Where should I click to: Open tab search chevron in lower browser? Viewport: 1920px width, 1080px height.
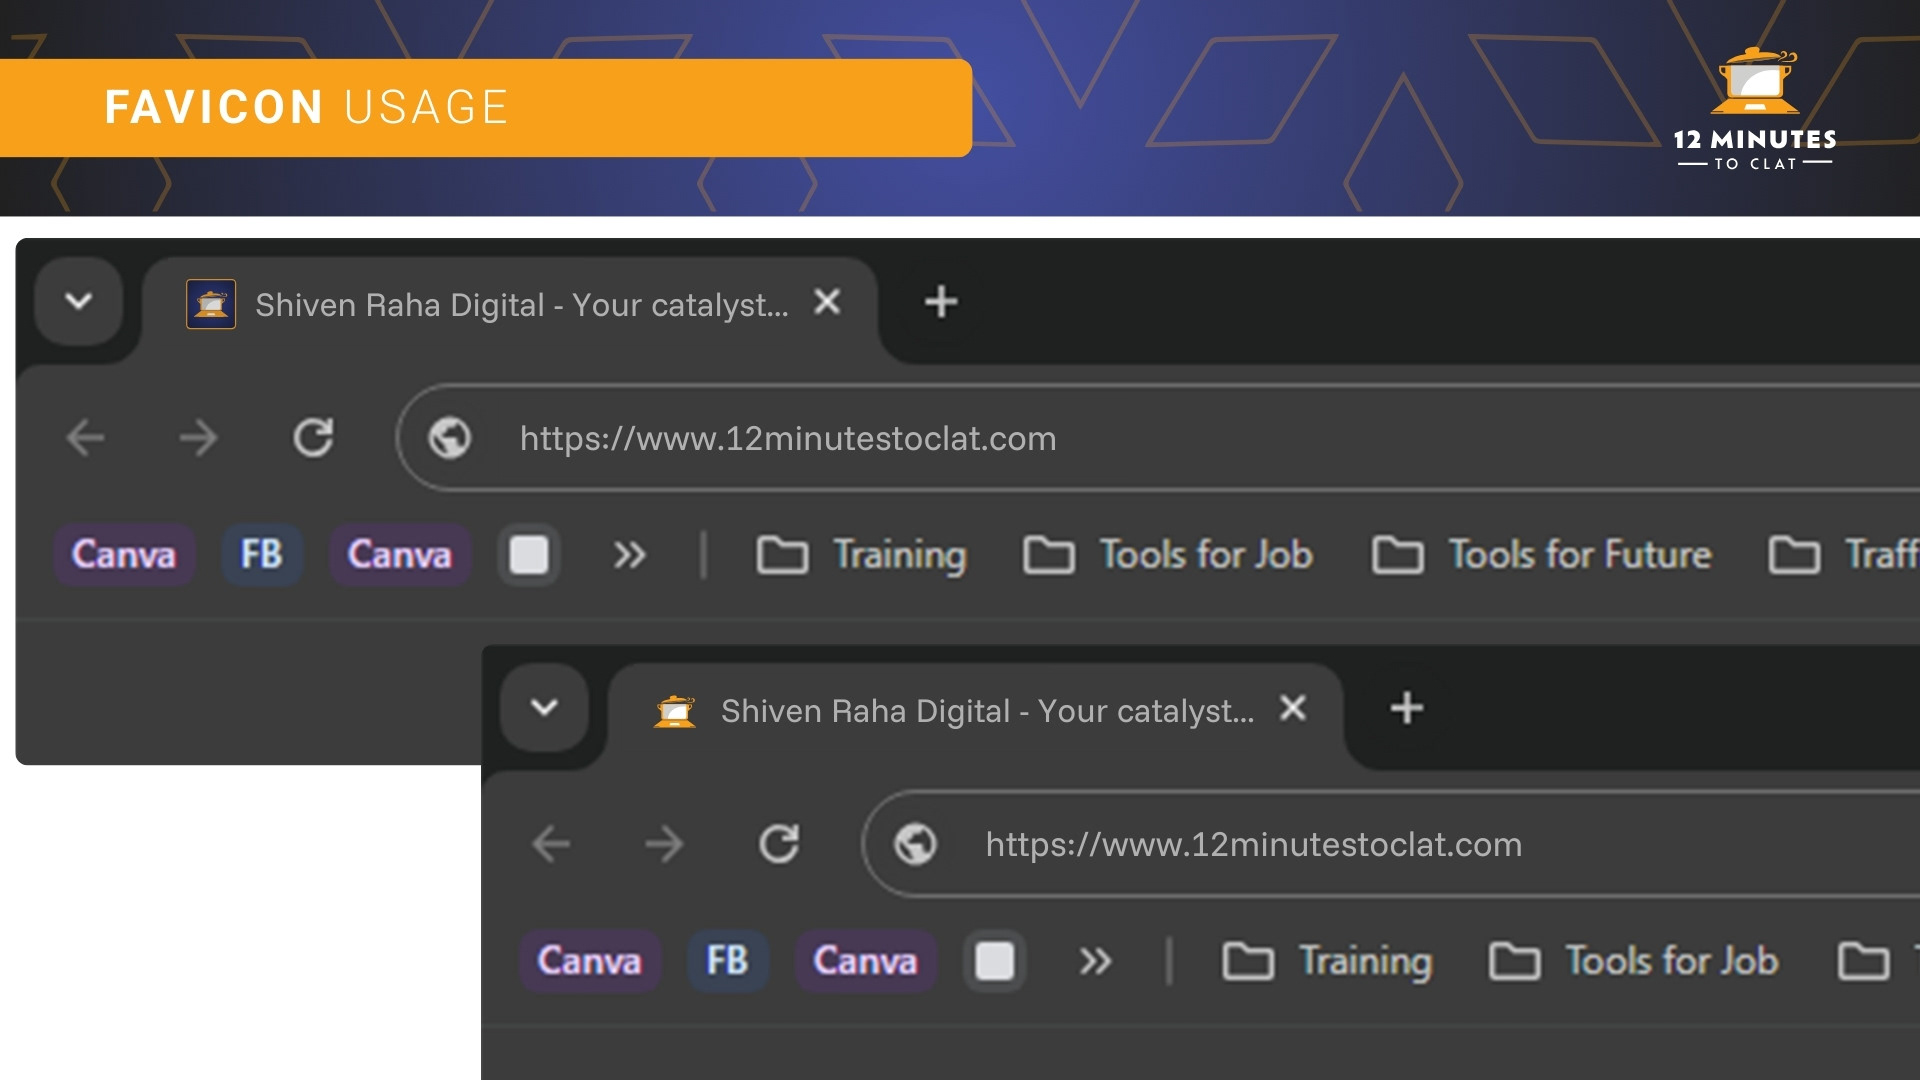[x=545, y=708]
